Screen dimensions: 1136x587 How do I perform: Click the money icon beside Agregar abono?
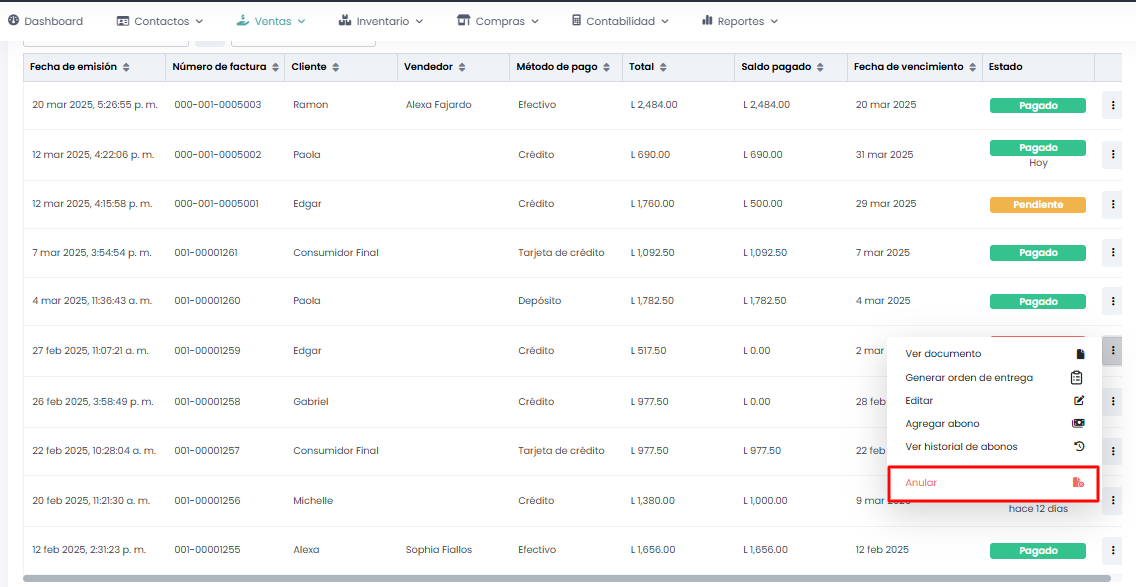[1078, 424]
